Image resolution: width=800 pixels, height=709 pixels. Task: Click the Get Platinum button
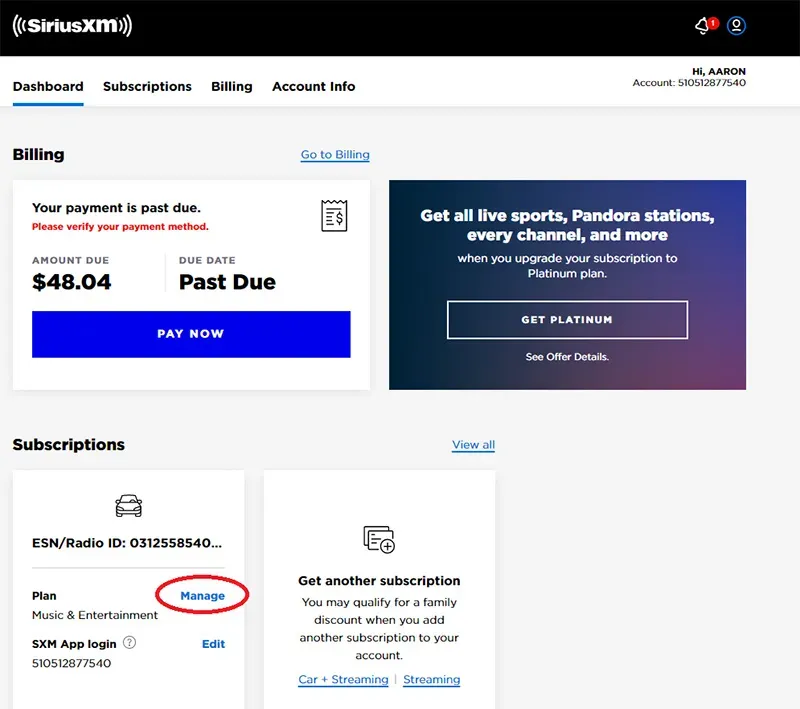tap(567, 320)
